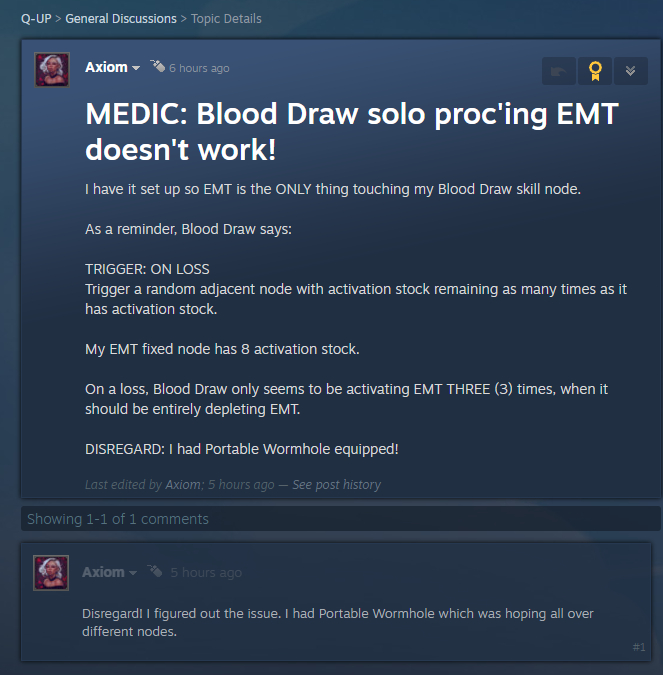Click the flag/report button on the post
This screenshot has width=663, height=675.
(x=558, y=71)
